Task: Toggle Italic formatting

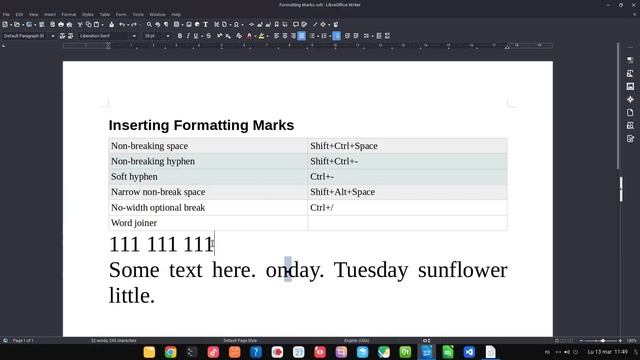Action: [188, 36]
